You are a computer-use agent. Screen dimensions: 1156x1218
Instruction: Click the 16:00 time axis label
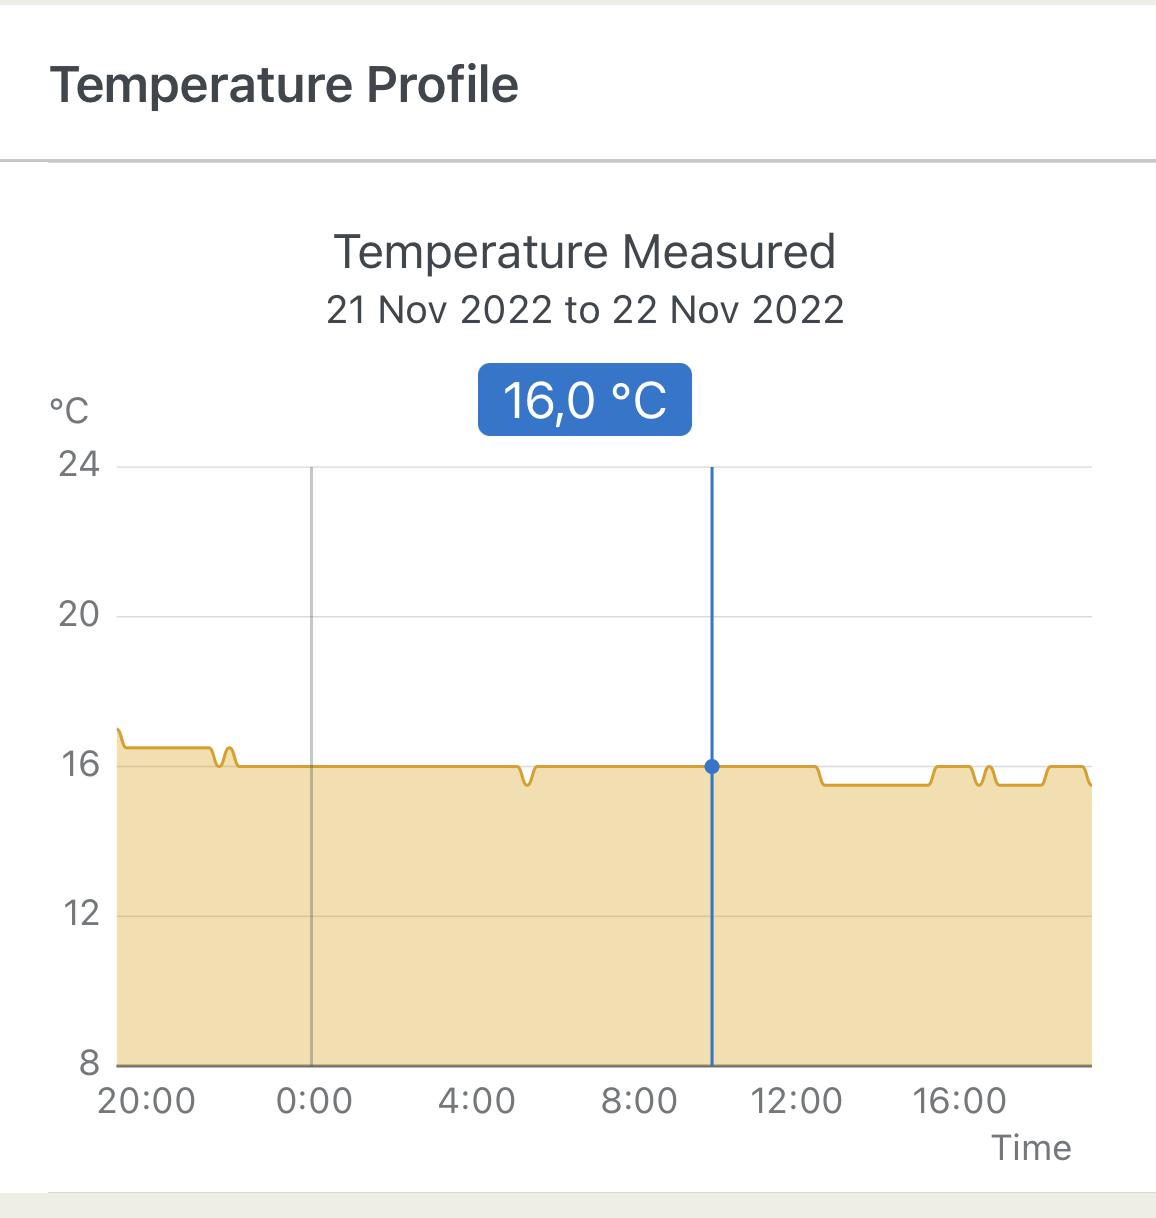(959, 1101)
